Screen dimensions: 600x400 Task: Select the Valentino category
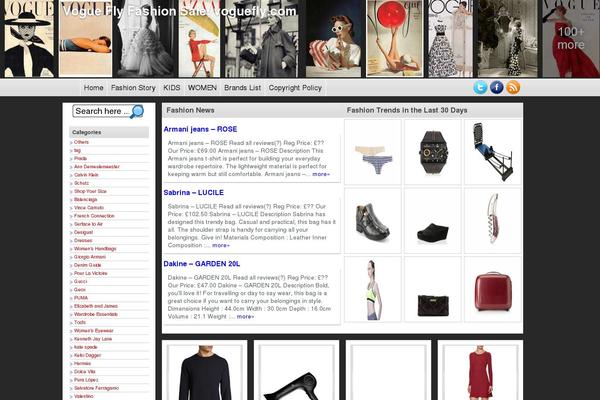(83, 397)
